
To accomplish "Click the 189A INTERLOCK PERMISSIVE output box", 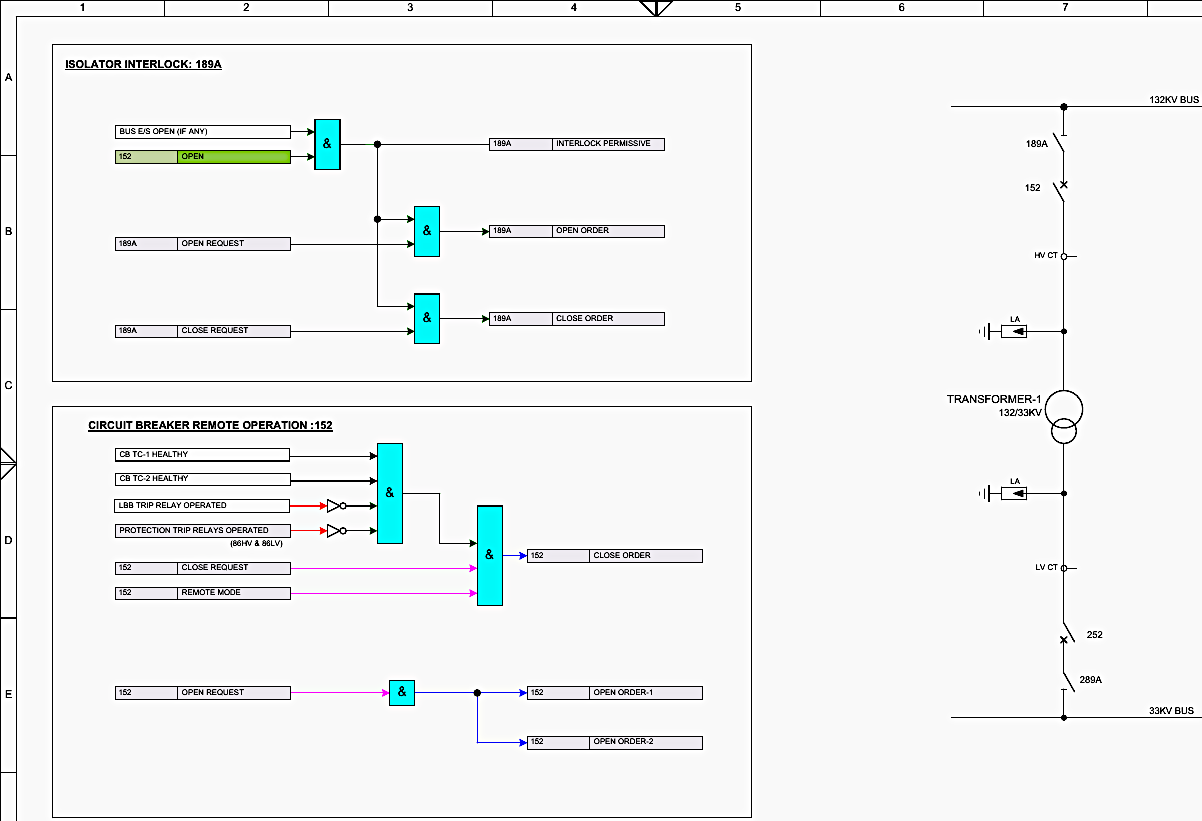I will click(x=577, y=144).
